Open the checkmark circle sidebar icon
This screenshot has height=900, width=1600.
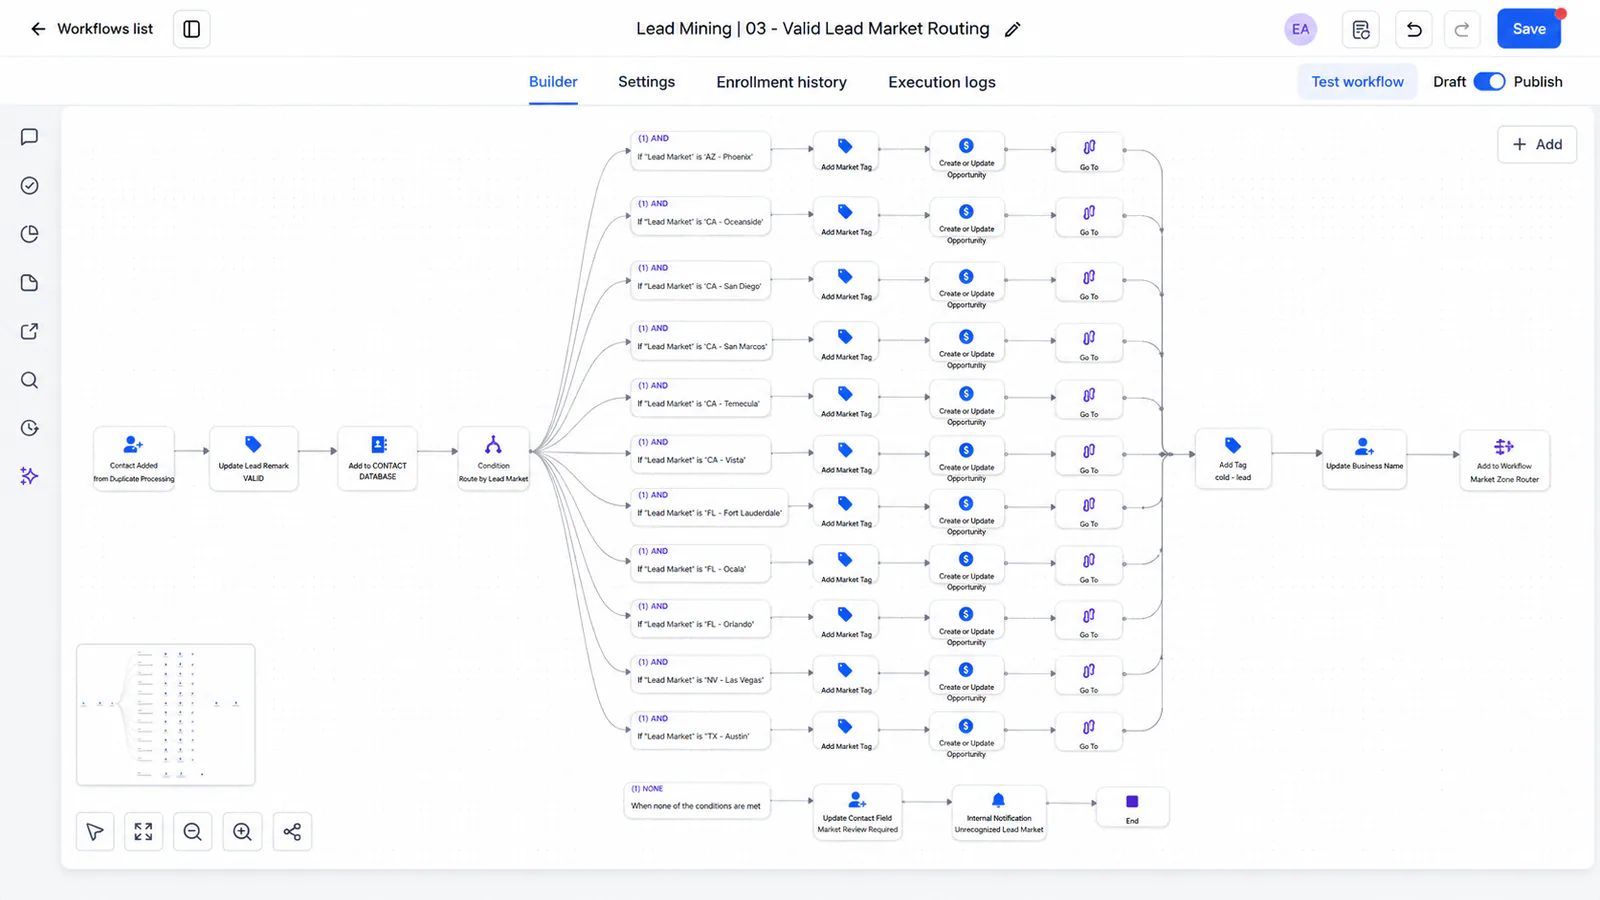click(30, 186)
